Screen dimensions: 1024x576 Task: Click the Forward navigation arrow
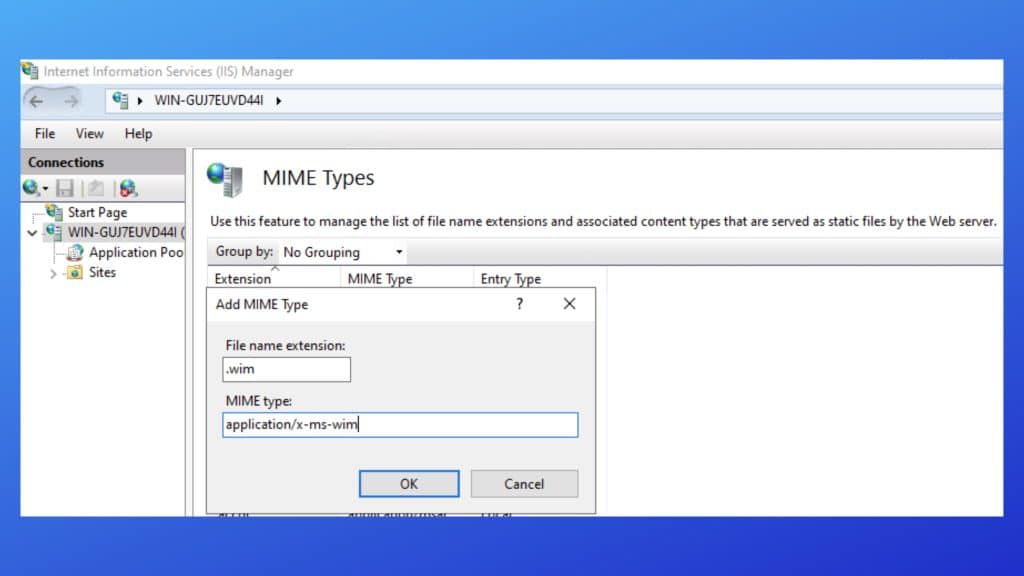click(70, 100)
